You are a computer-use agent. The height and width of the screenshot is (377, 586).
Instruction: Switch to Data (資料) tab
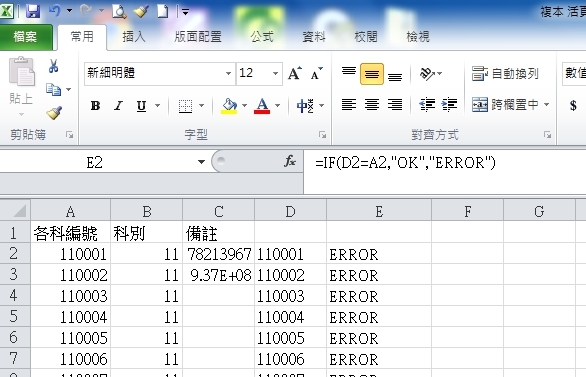coord(314,37)
